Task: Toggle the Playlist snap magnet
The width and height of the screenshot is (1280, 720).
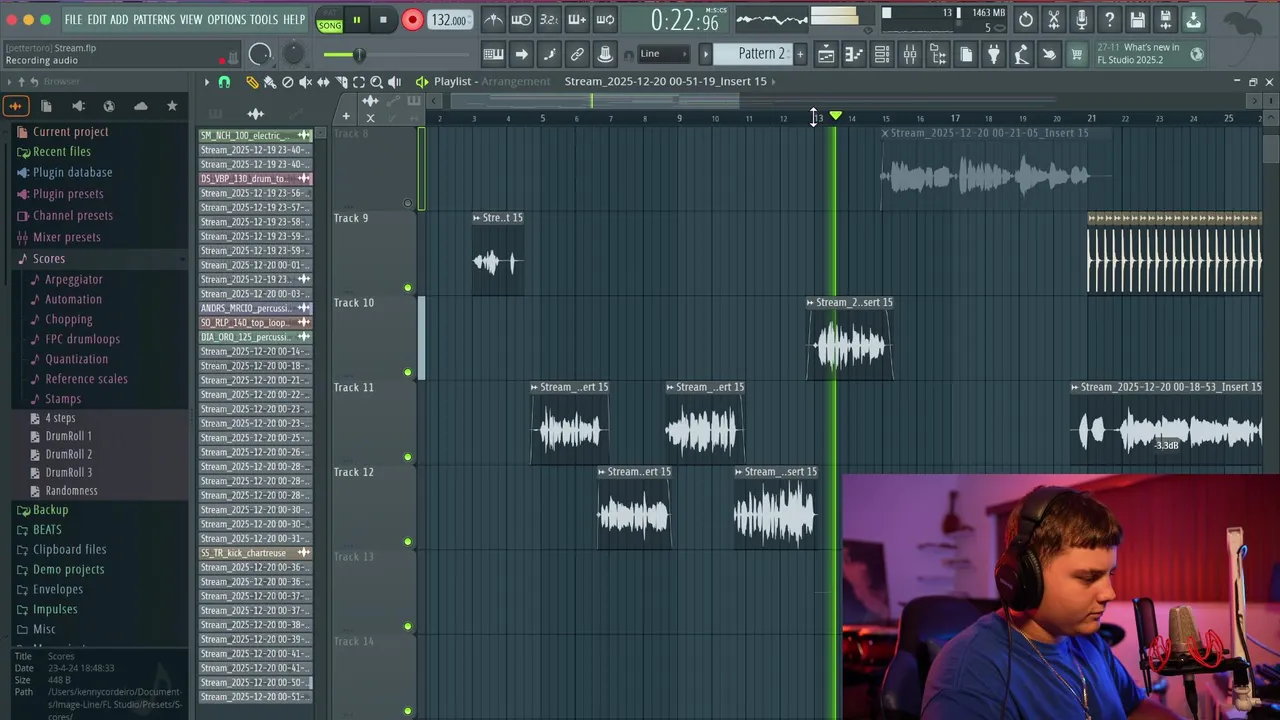Action: [x=224, y=82]
